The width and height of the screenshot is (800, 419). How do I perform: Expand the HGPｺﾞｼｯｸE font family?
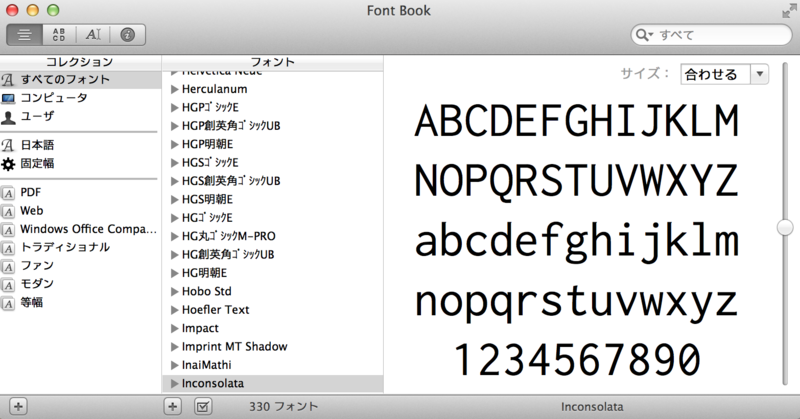pos(174,108)
